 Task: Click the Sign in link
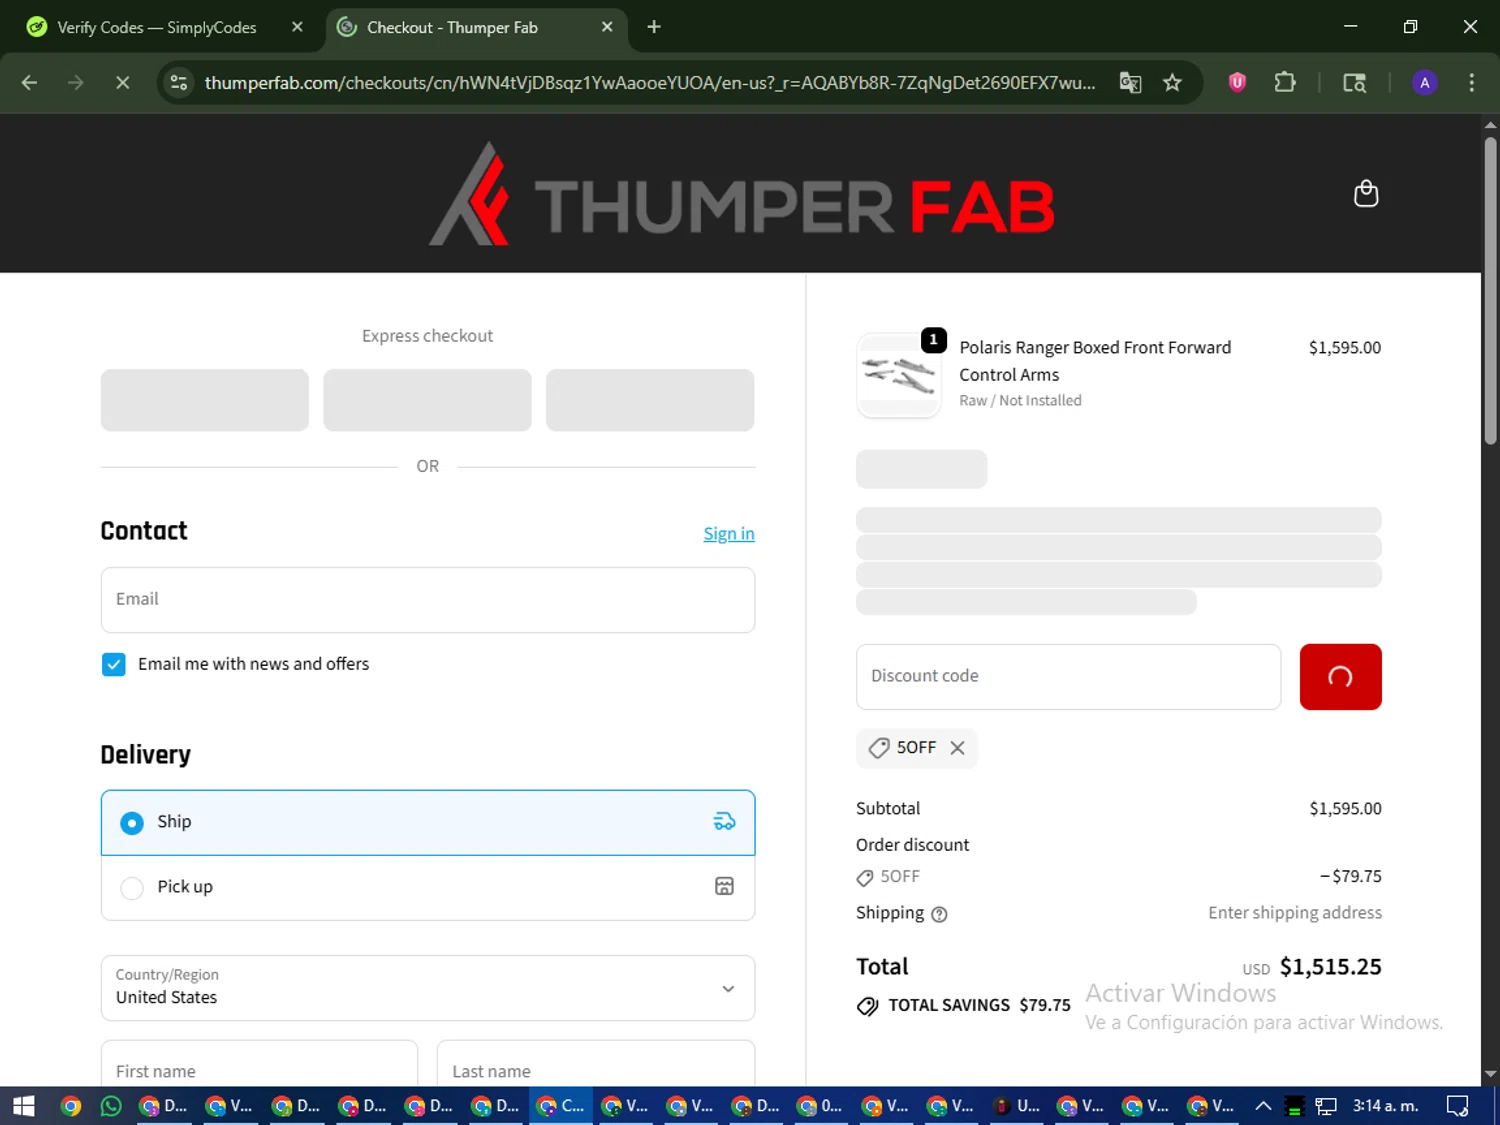pyautogui.click(x=729, y=534)
